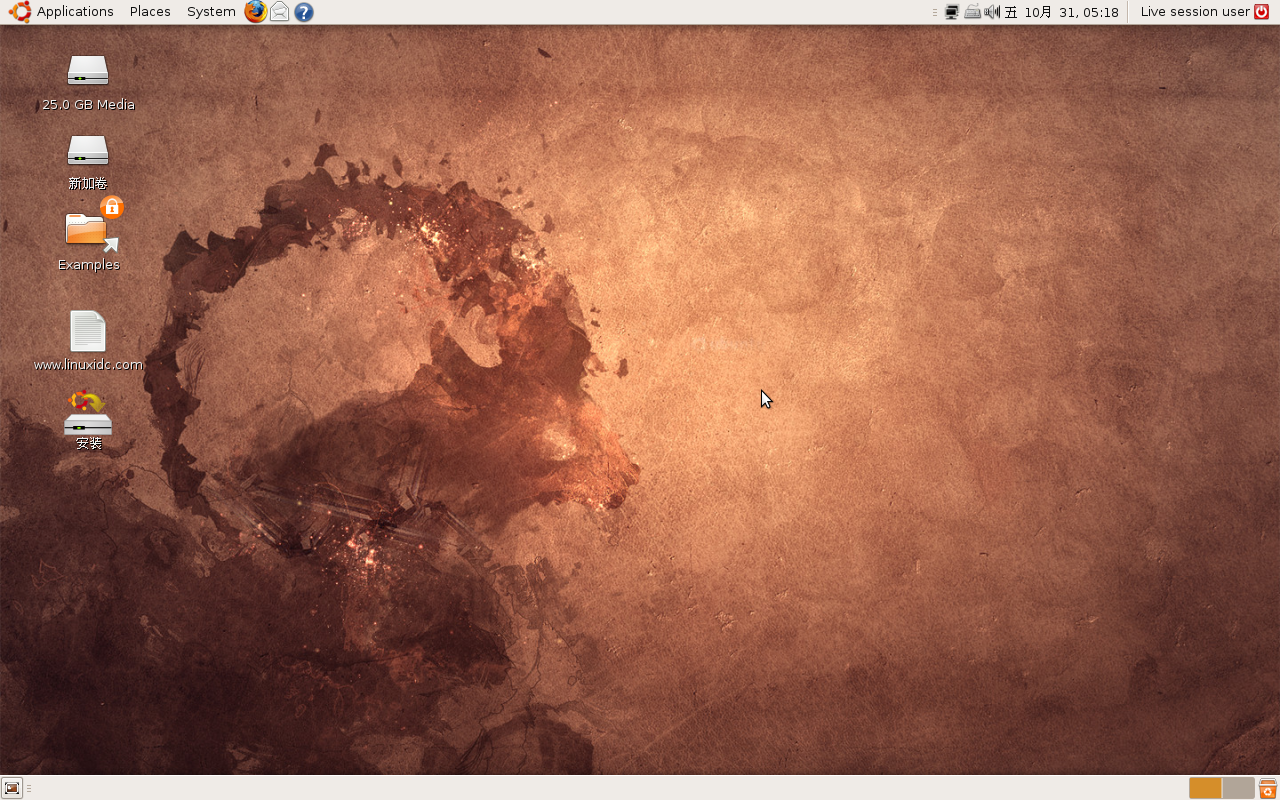The image size is (1280, 800).
Task: Launch Firefox from the top panel
Action: coord(256,12)
